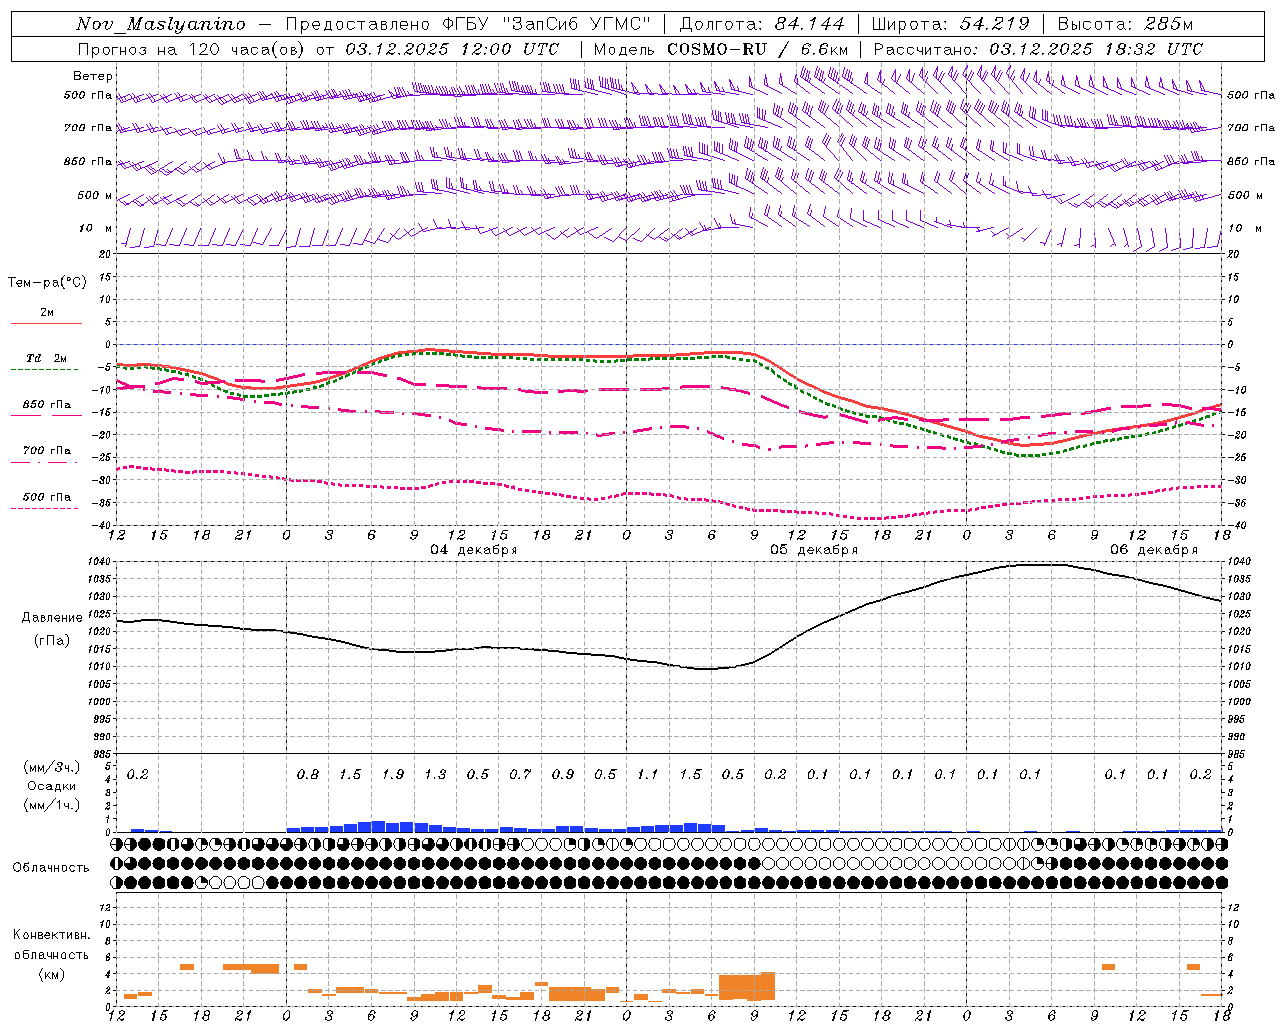Image resolution: width=1280 pixels, height=1024 pixels.
Task: Click the Конвективн. convective cloud label
Action: click(x=51, y=935)
